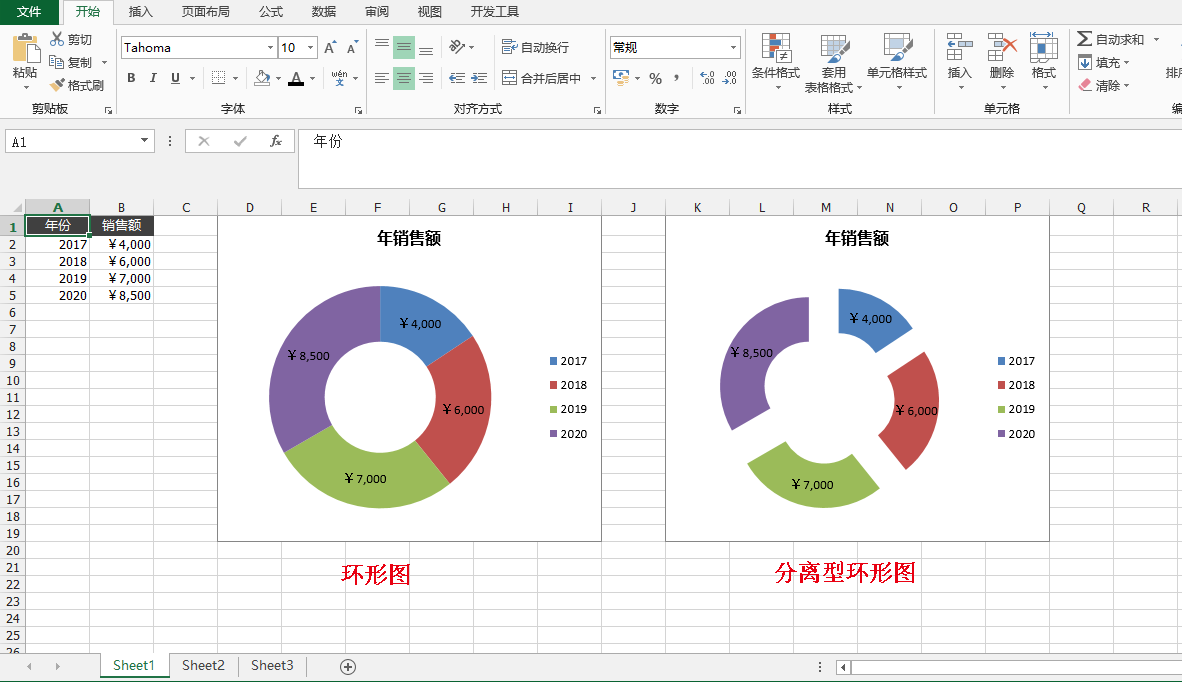1182x682 pixels.
Task: Toggle middle vertical alignment
Action: click(x=404, y=47)
